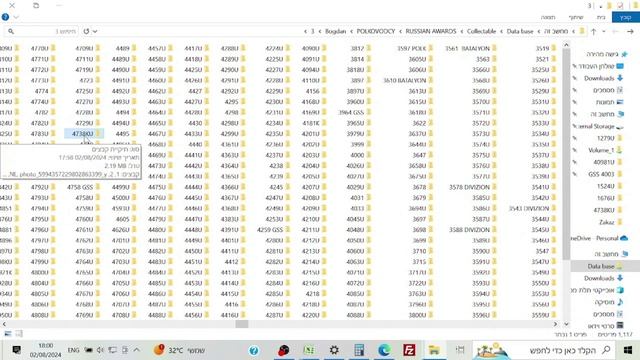
Task: Navigate with the right-pointing arrow button
Action: pyautogui.click(x=630, y=31)
